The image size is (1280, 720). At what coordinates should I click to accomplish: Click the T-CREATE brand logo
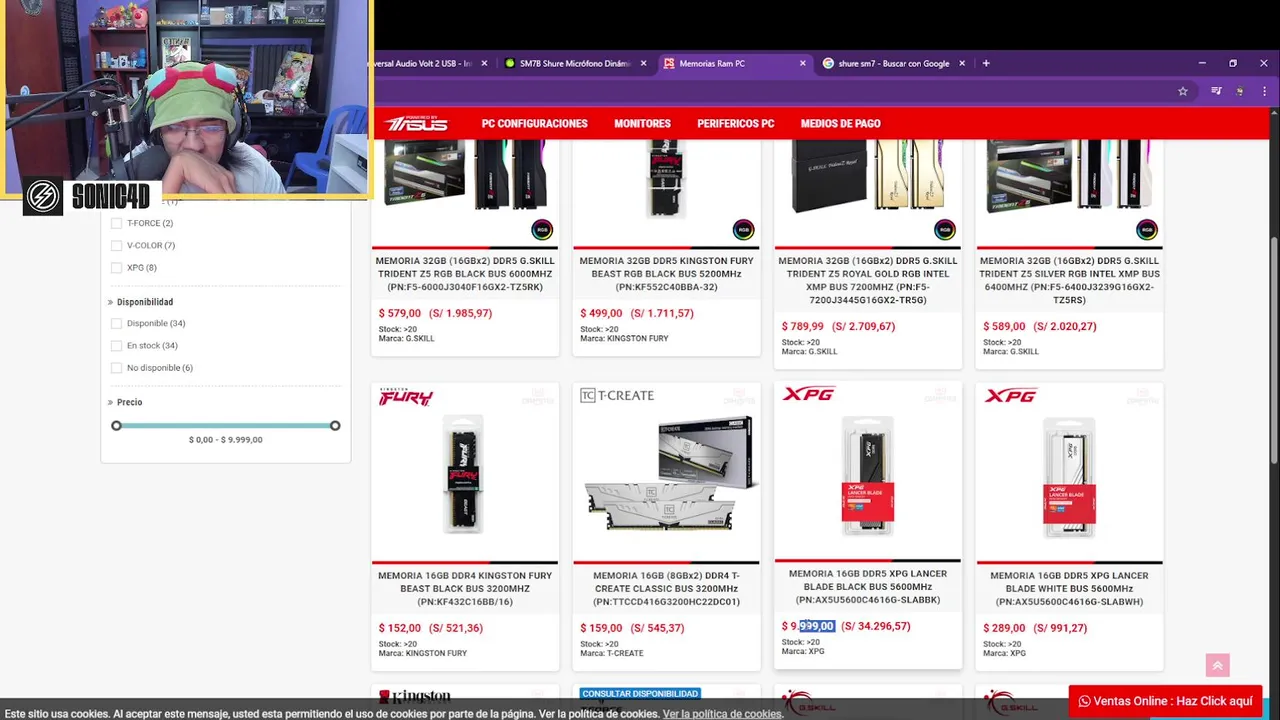(617, 395)
